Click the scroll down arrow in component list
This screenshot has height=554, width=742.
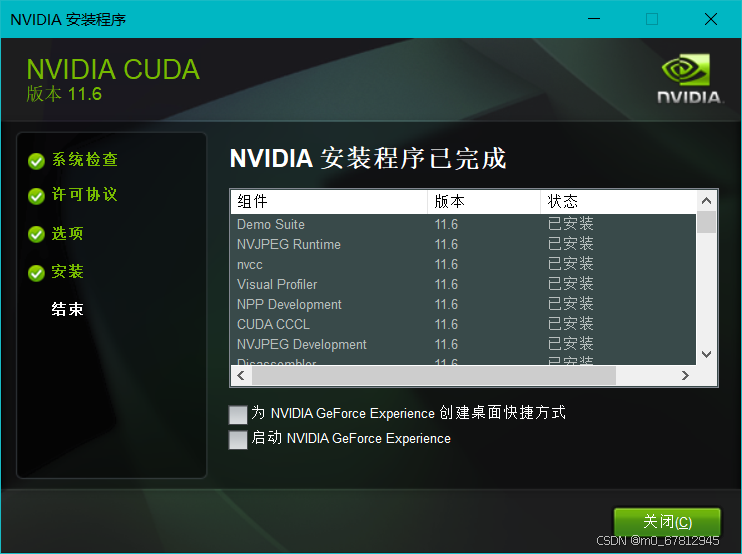pyautogui.click(x=706, y=354)
